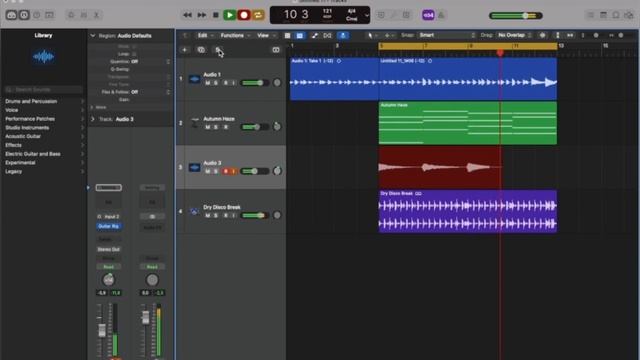
Task: Open the Drag dropdown showing No Overlap
Action: pyautogui.click(x=514, y=35)
